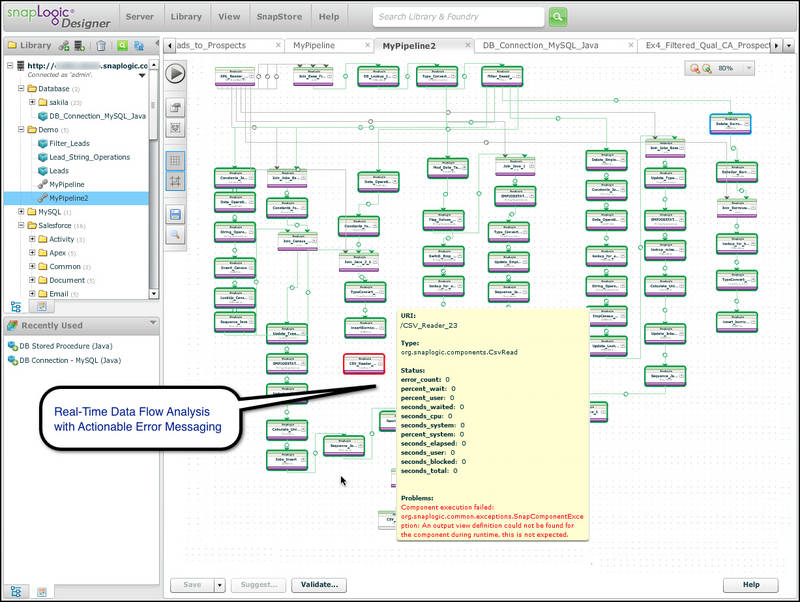800x602 pixels.
Task: Open the tab list dropdown at far right
Action: 789,45
